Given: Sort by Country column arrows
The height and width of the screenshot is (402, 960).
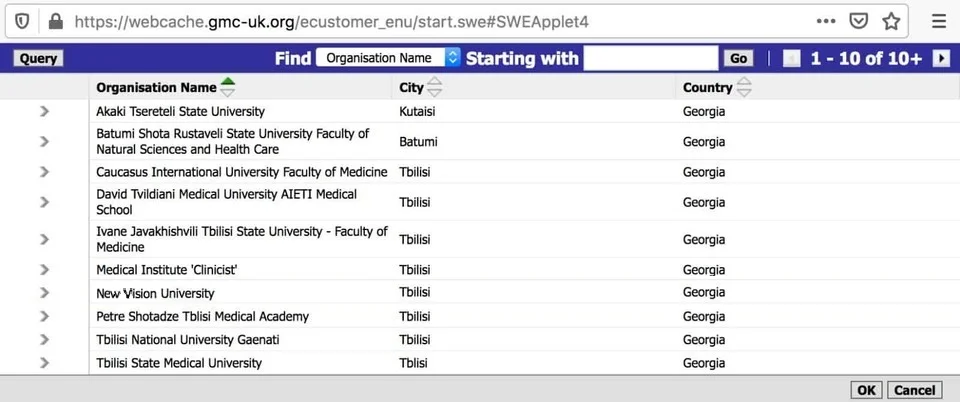Looking at the screenshot, I should (743, 87).
